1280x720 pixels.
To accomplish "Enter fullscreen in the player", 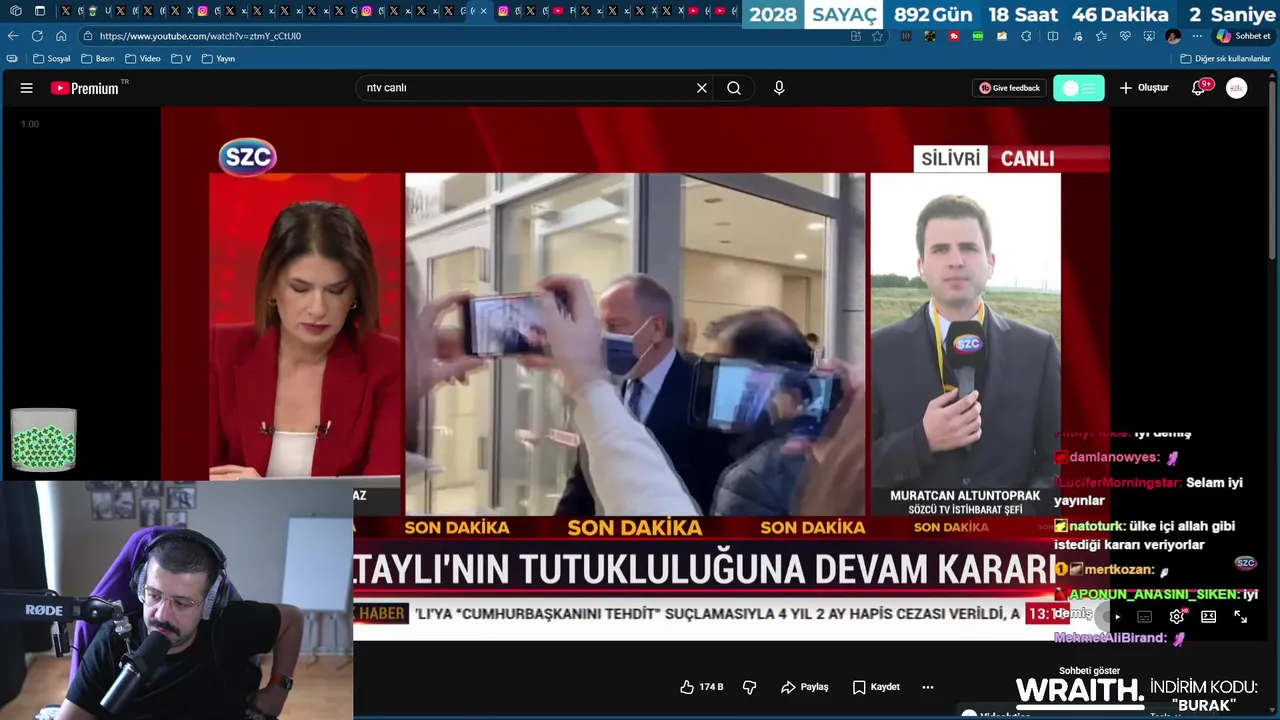I will [1241, 617].
